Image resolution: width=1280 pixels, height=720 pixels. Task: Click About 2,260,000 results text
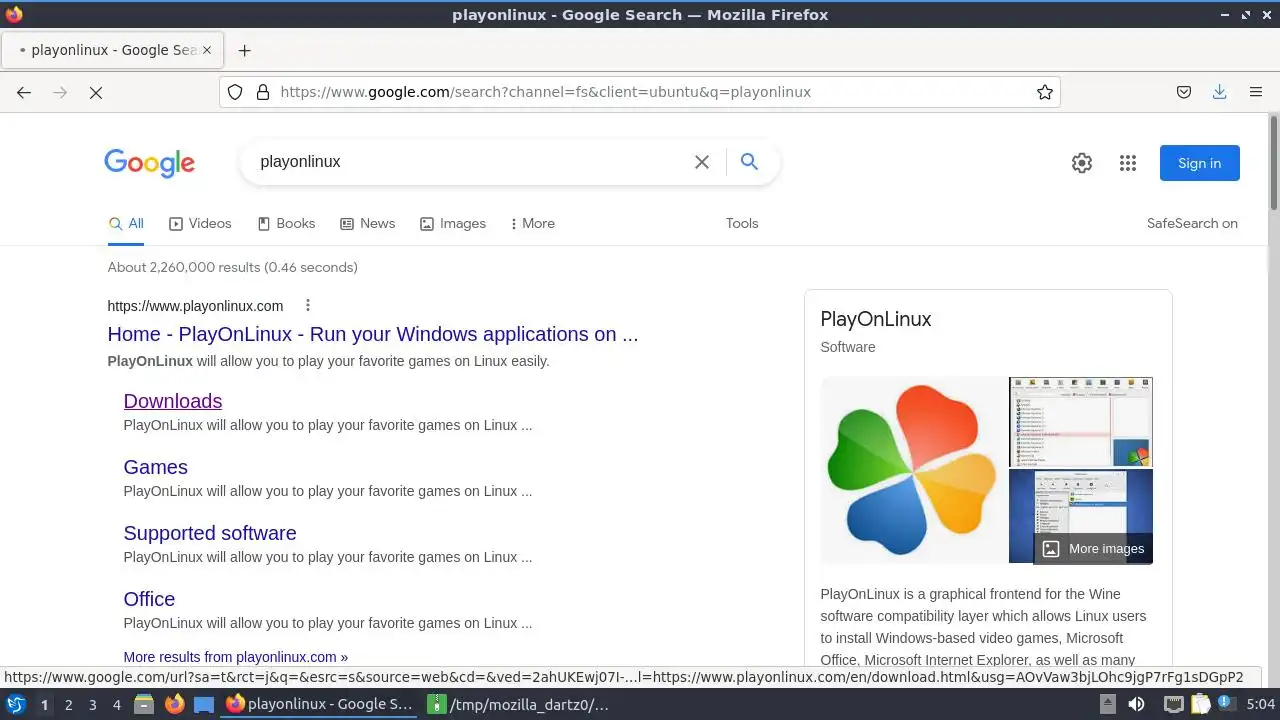[232, 268]
